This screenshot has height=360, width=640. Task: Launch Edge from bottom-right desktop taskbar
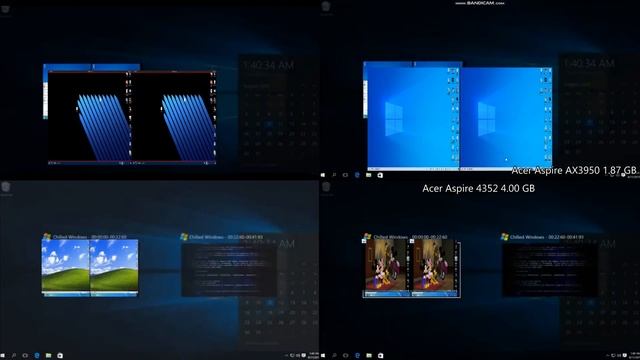357,356
